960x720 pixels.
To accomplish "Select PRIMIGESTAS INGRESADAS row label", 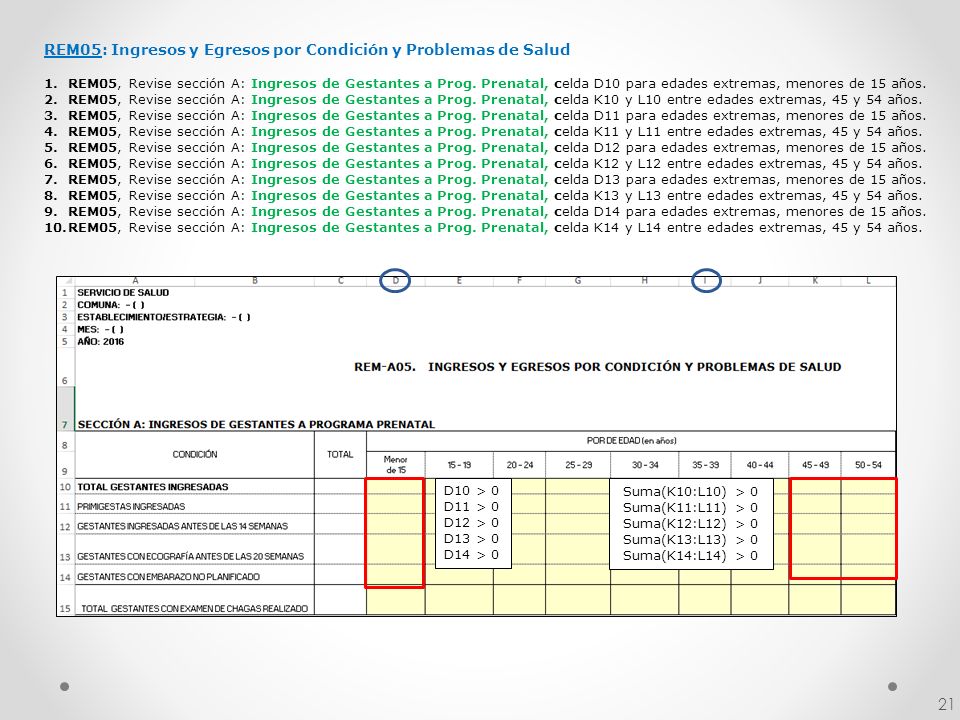I will pyautogui.click(x=130, y=506).
